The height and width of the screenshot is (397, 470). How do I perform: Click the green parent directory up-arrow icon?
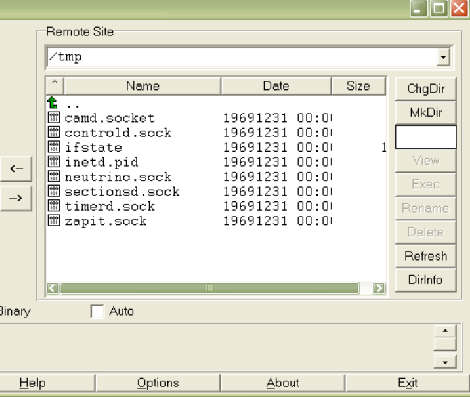(52, 103)
